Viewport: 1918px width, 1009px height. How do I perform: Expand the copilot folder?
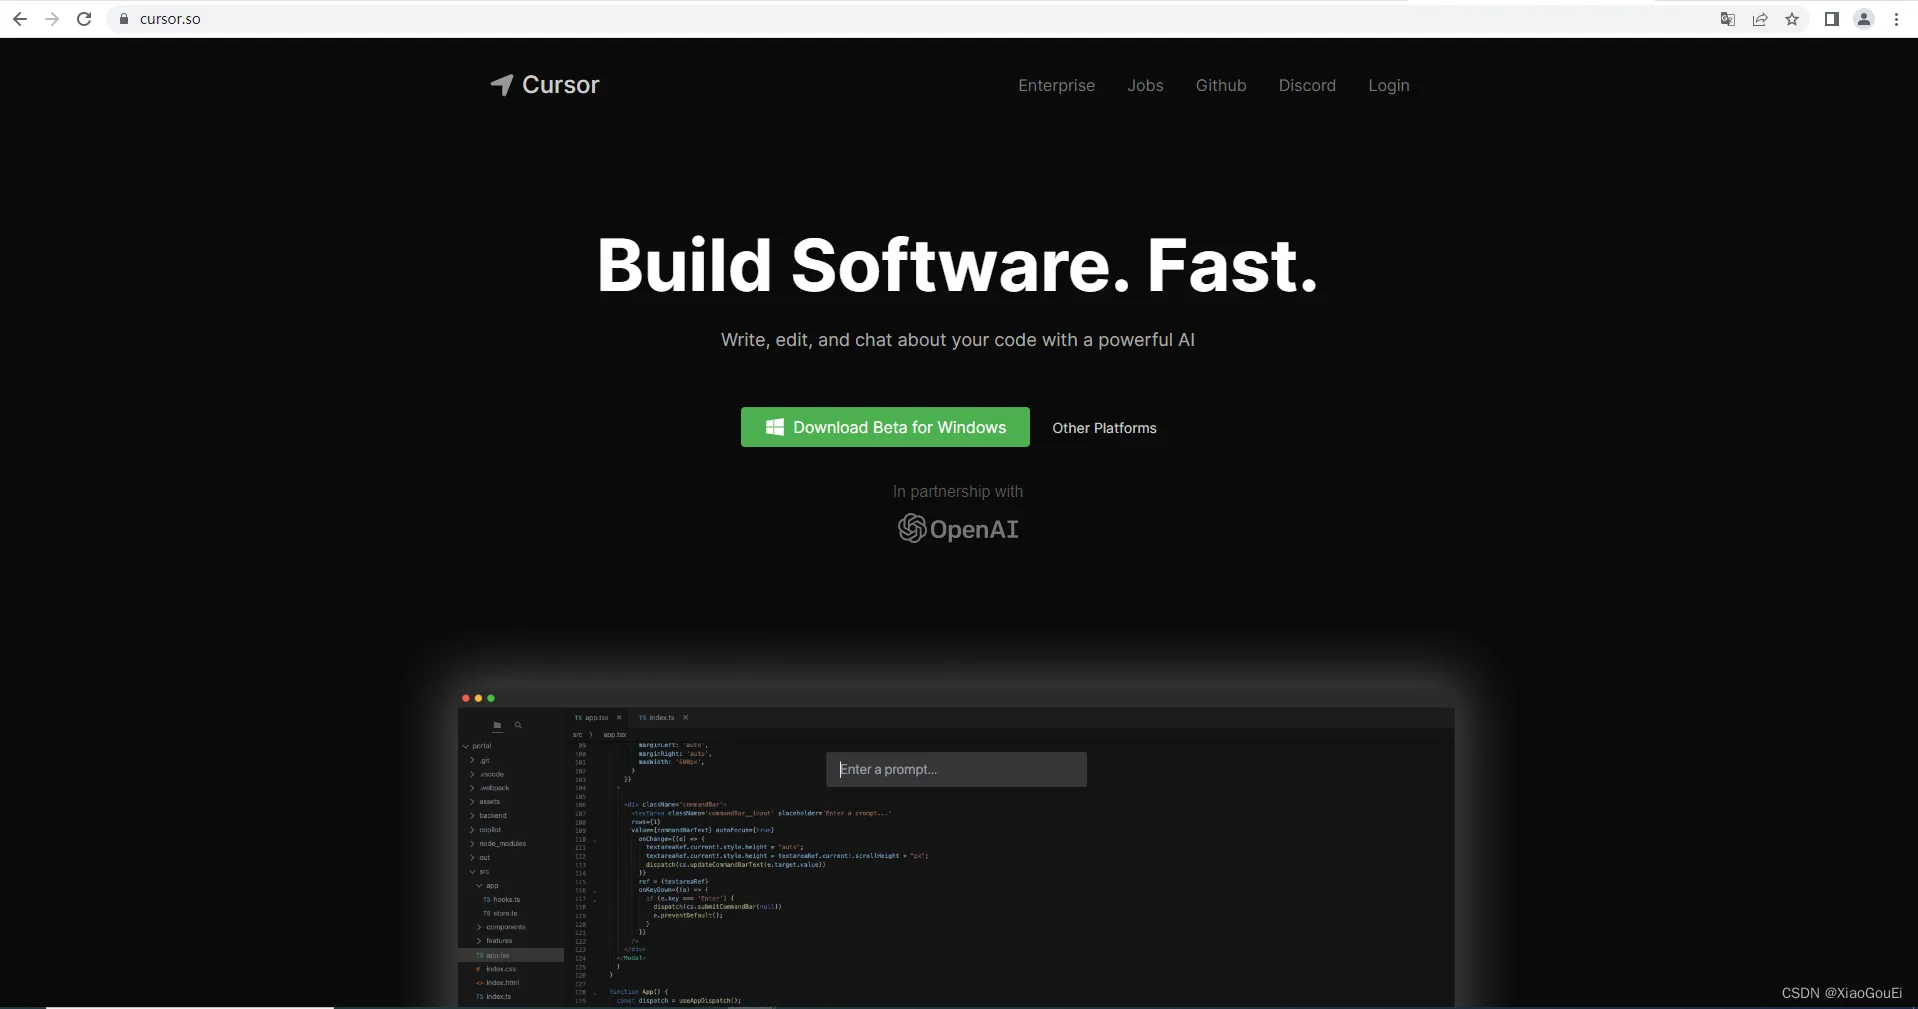click(x=486, y=830)
